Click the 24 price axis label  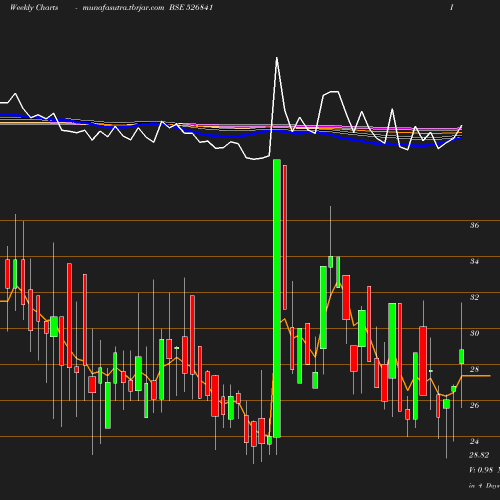(474, 441)
